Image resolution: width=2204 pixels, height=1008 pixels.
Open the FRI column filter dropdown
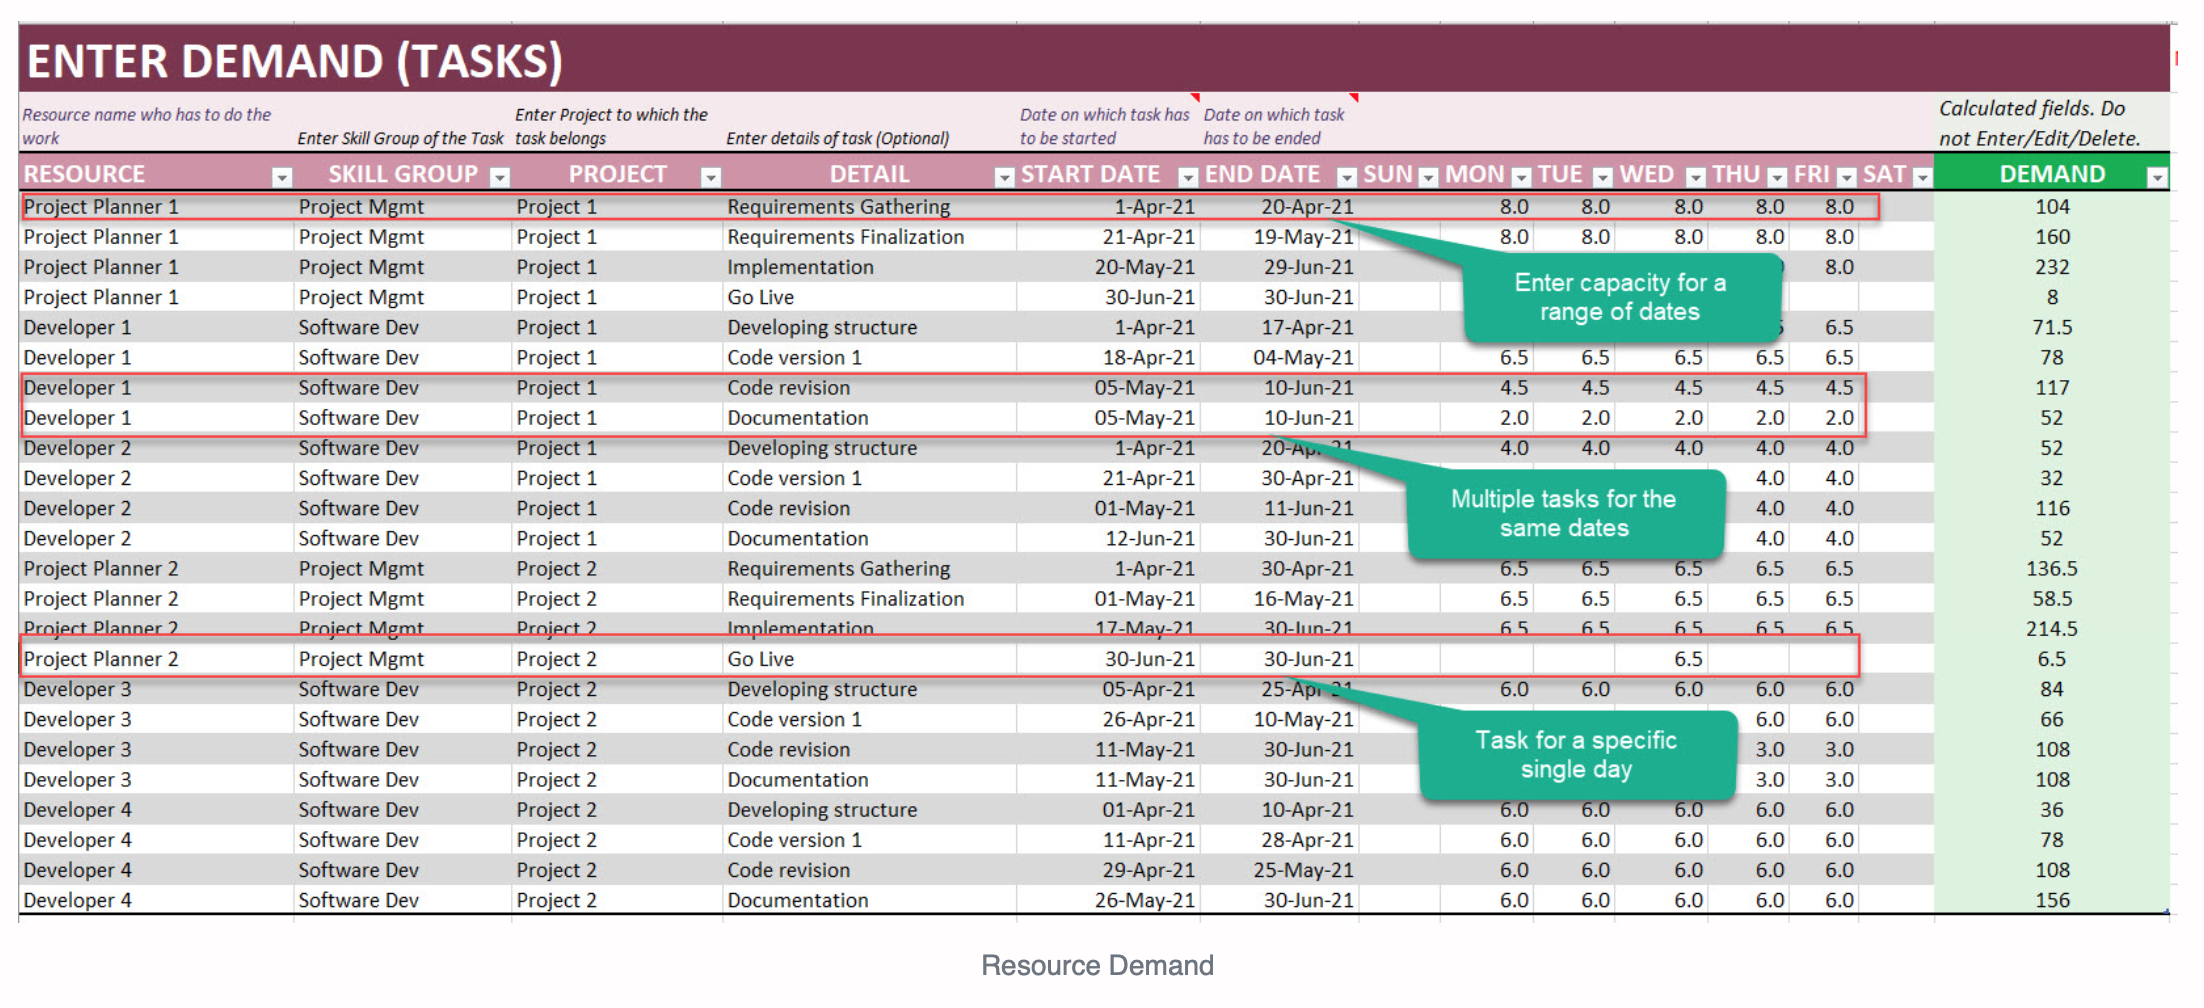[x=1847, y=177]
